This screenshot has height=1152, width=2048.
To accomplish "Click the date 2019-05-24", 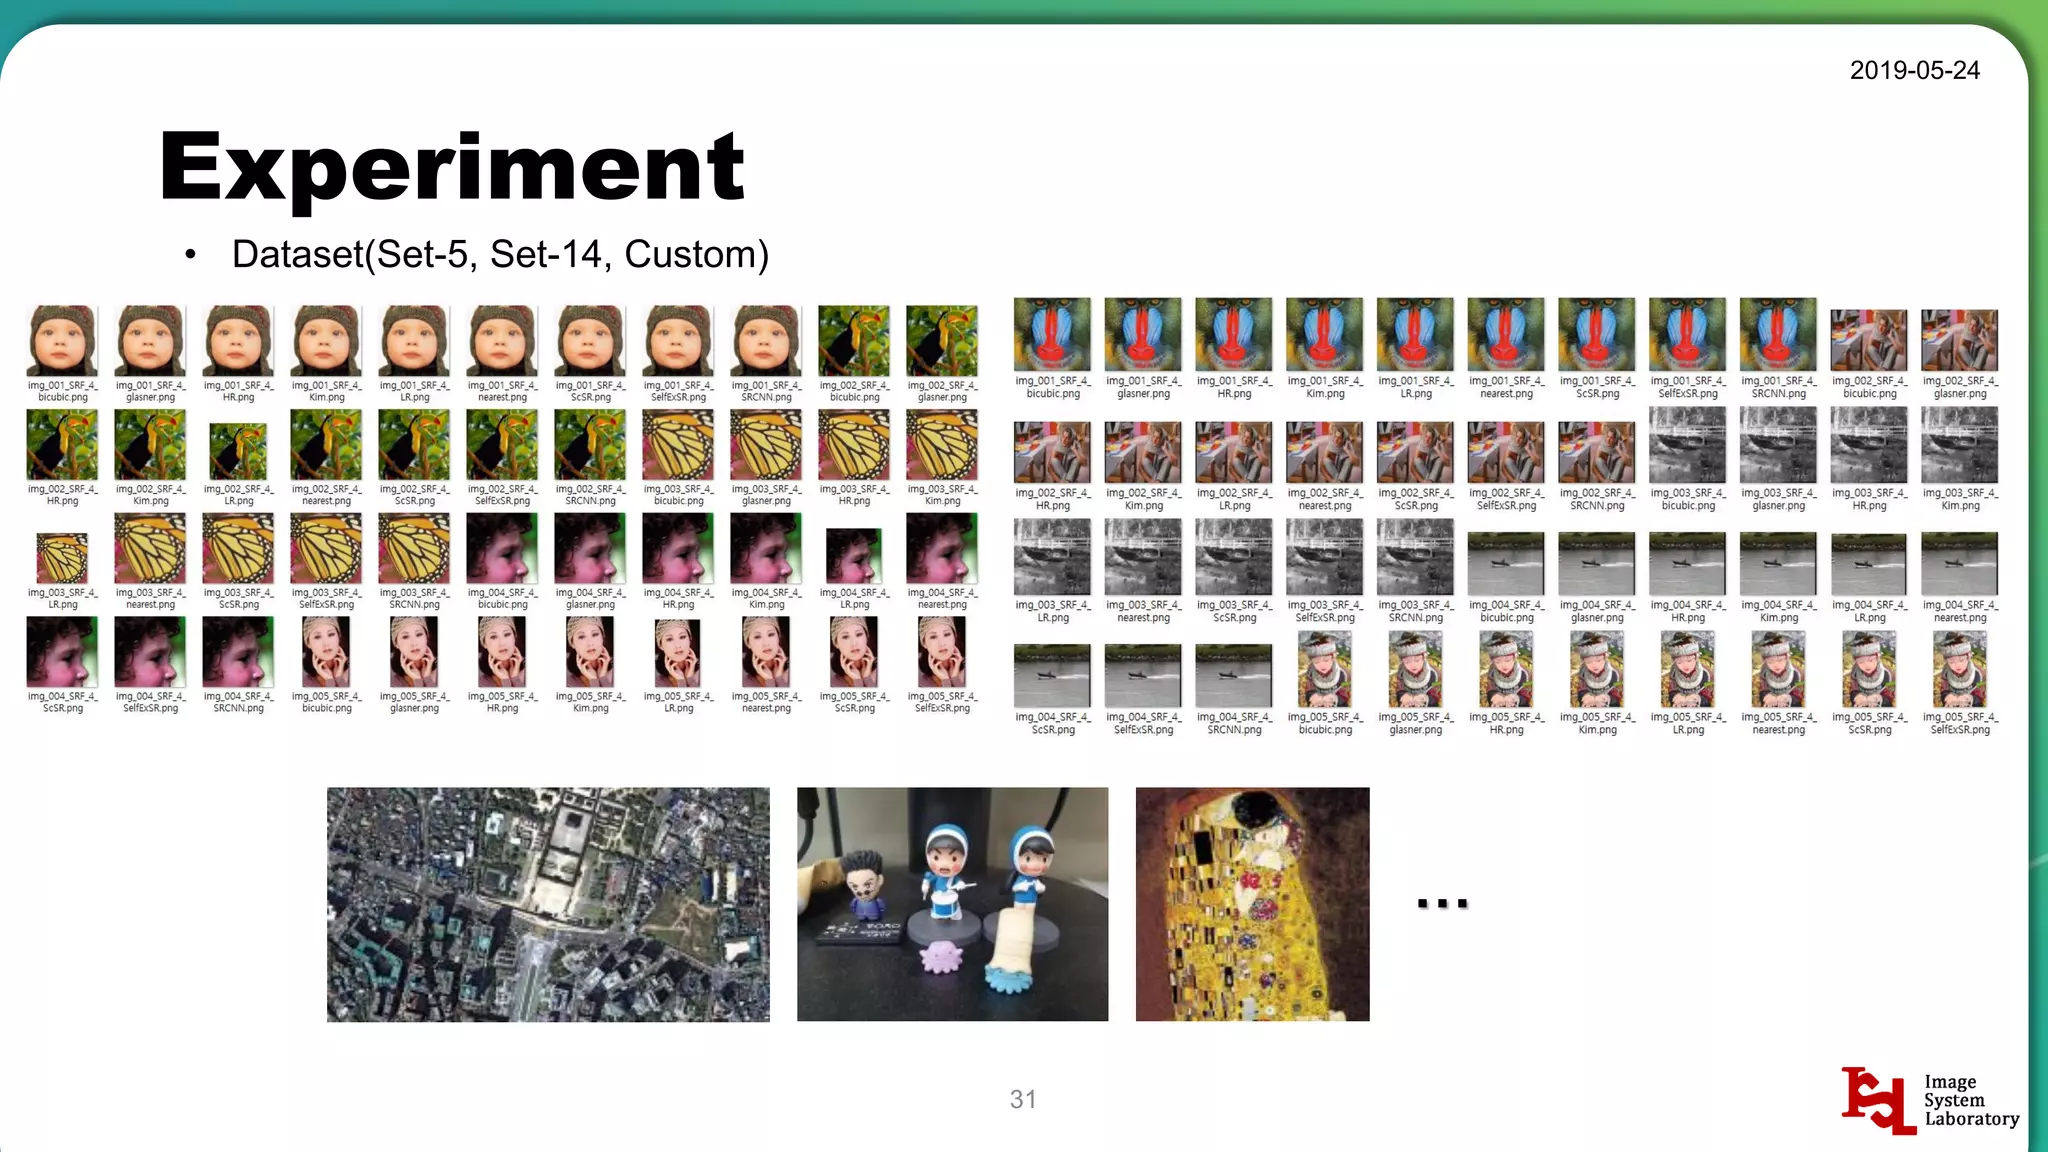I will (1914, 70).
